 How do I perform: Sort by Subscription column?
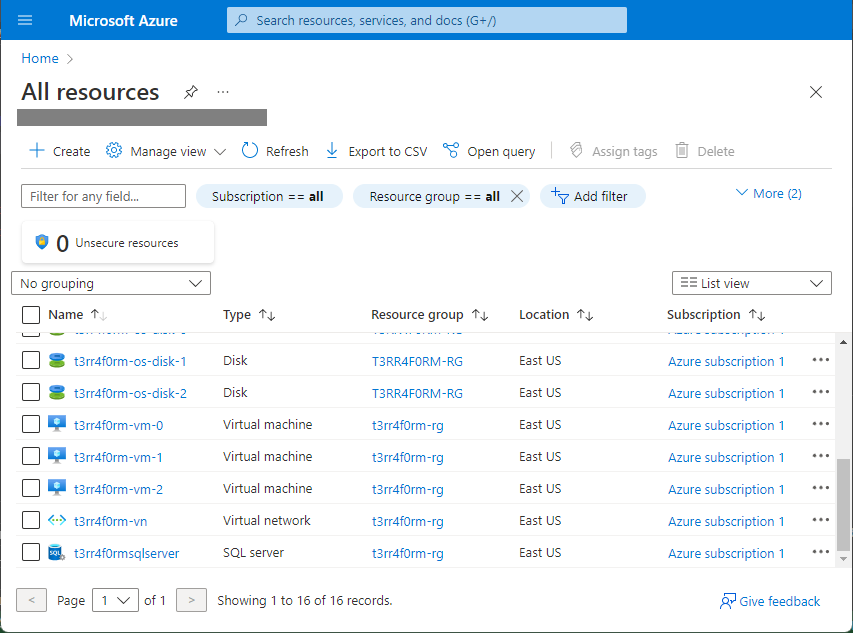[716, 315]
